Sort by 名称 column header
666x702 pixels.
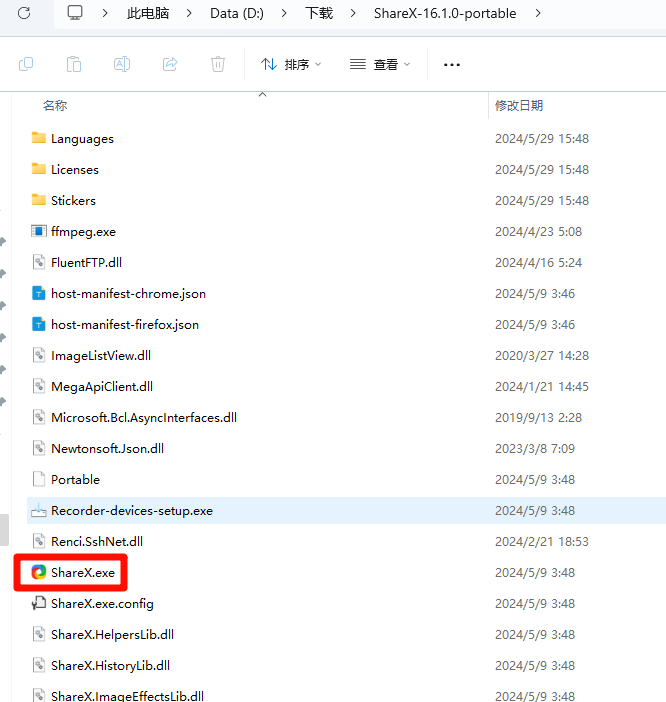coord(55,106)
